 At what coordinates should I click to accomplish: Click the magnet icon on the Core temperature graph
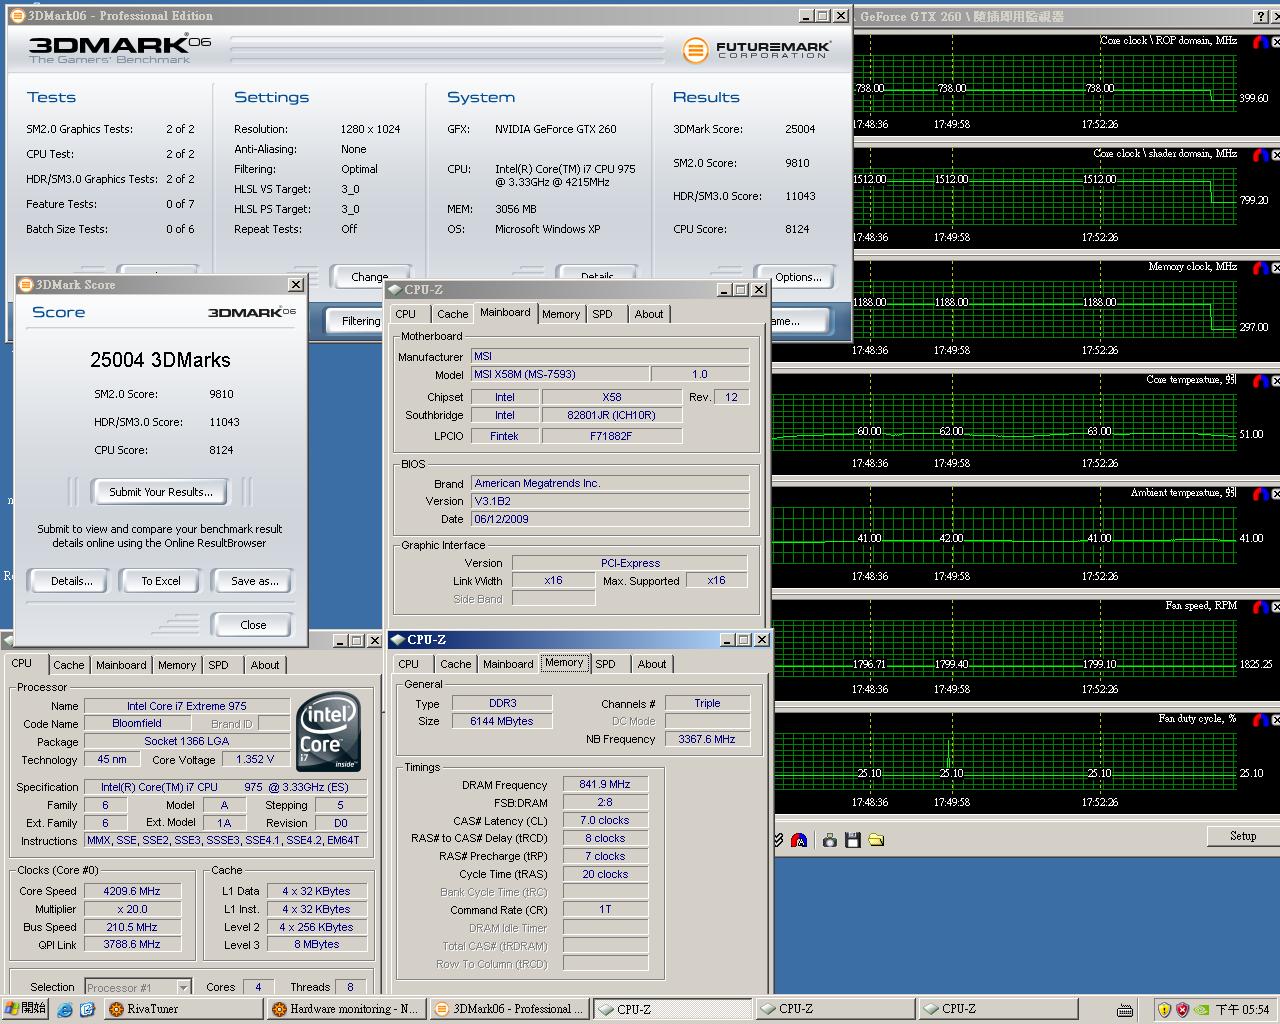[1261, 381]
